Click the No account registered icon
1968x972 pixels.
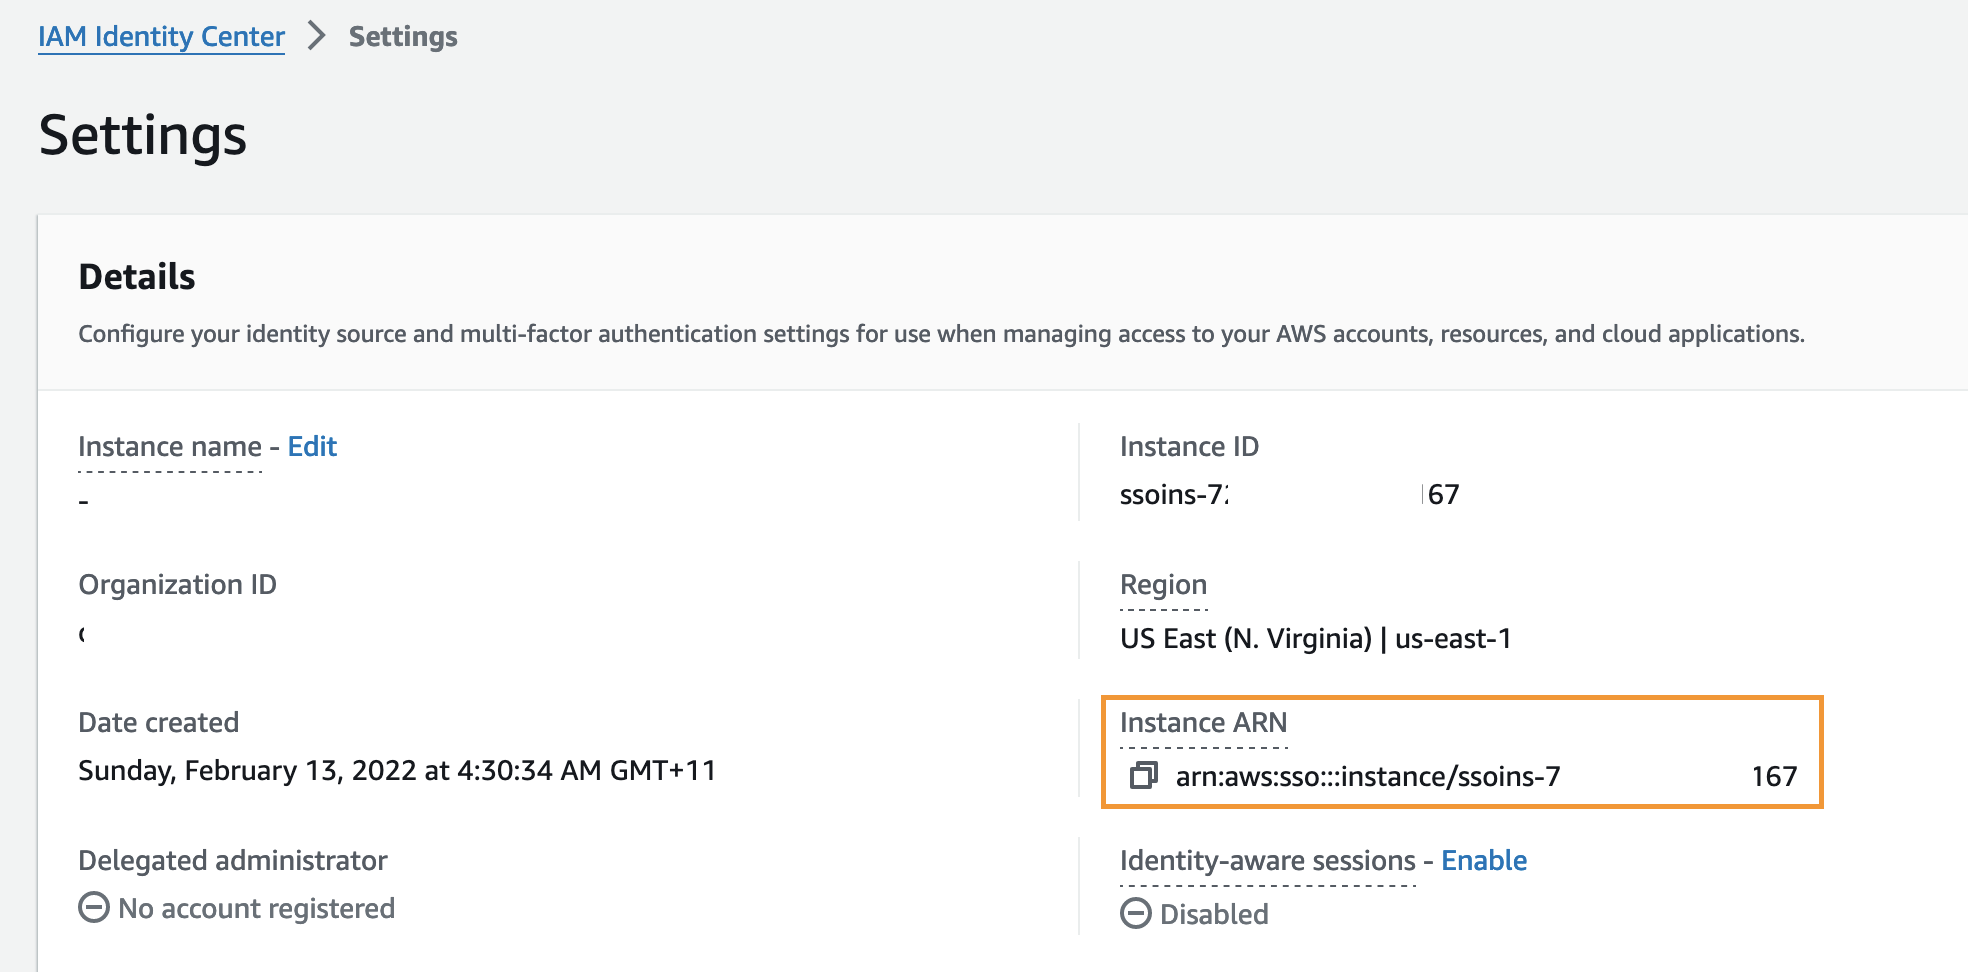click(94, 907)
